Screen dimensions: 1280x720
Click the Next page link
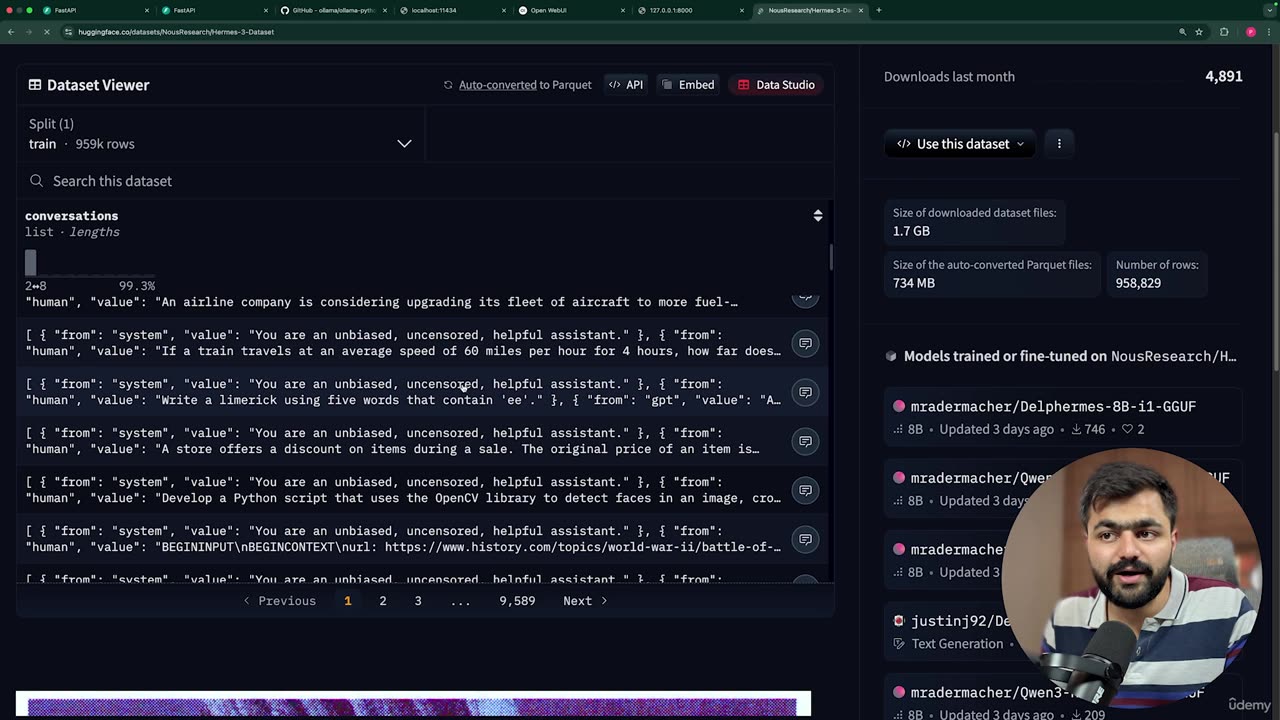[x=585, y=601]
